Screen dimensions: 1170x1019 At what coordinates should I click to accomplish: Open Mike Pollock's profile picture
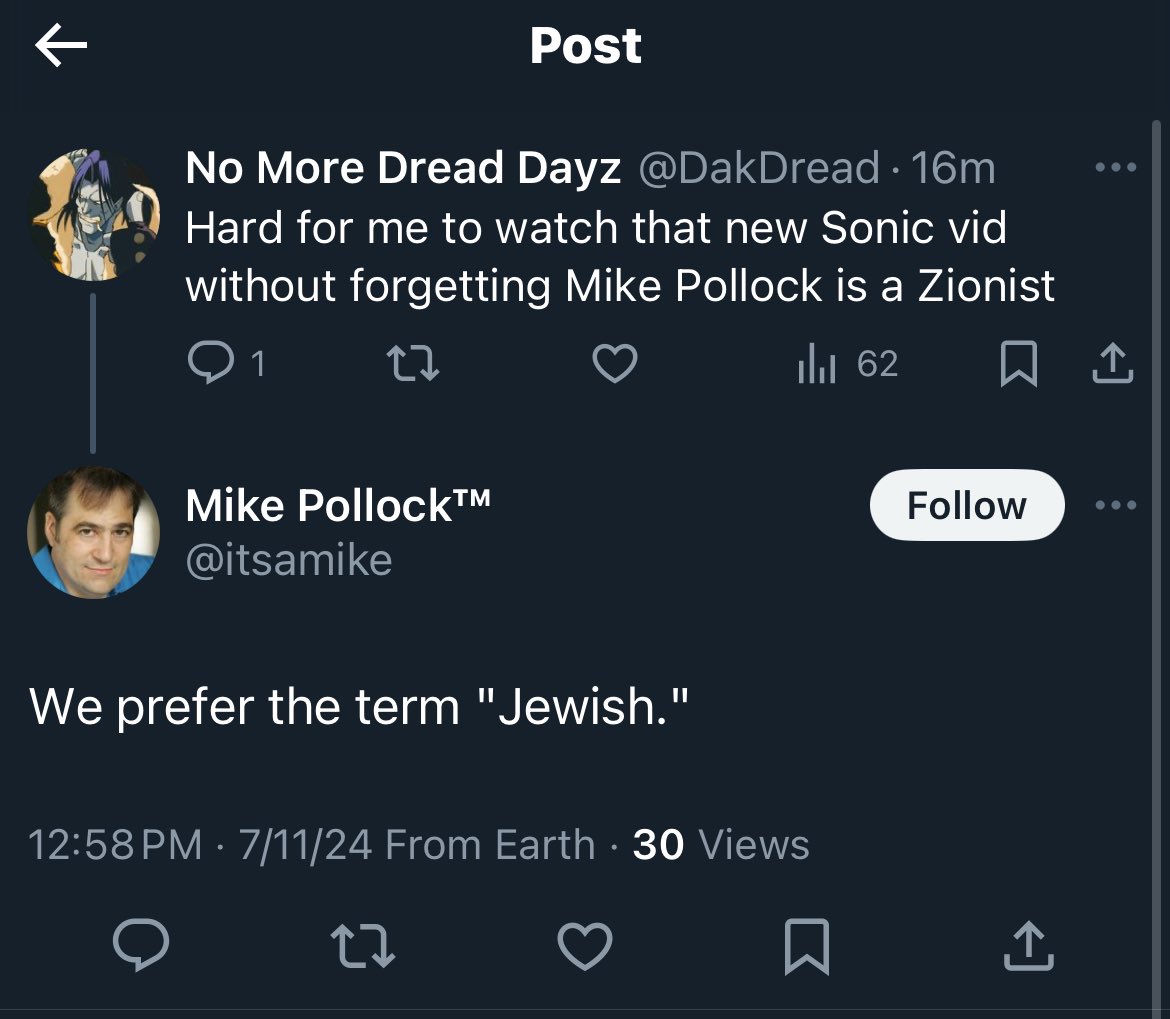(x=93, y=532)
